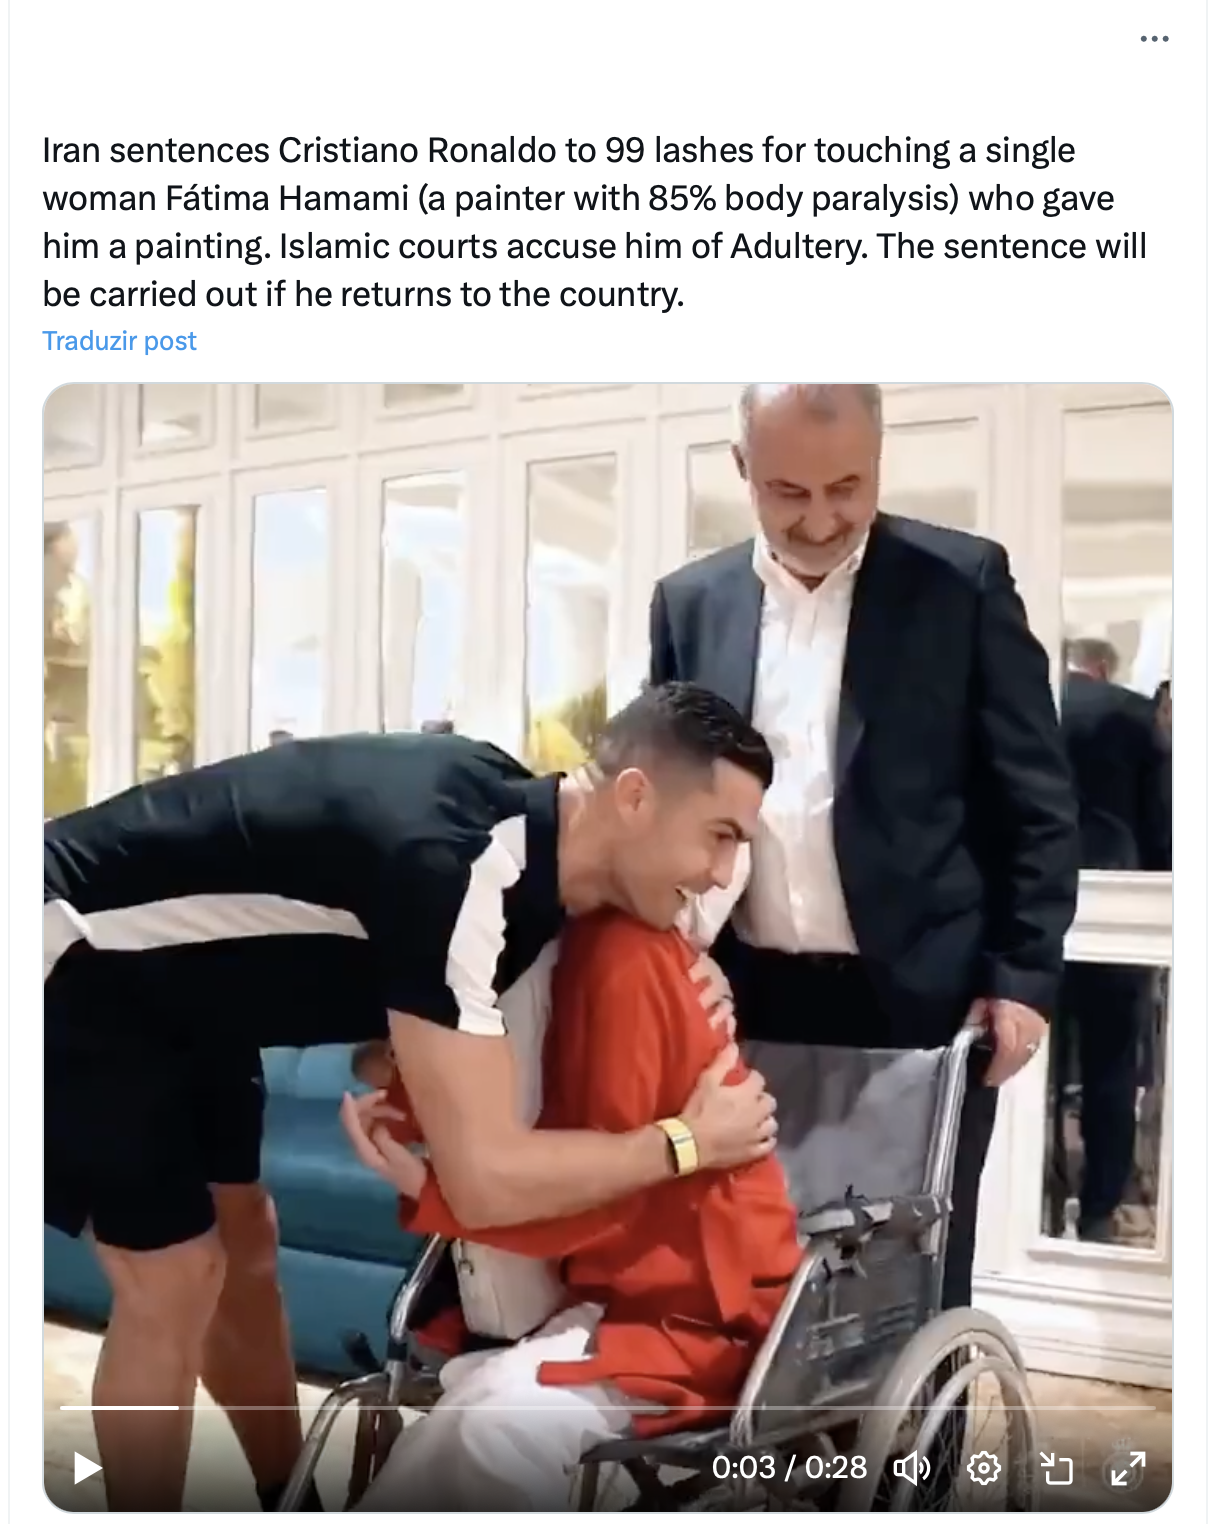Open video settings gear icon

click(984, 1468)
